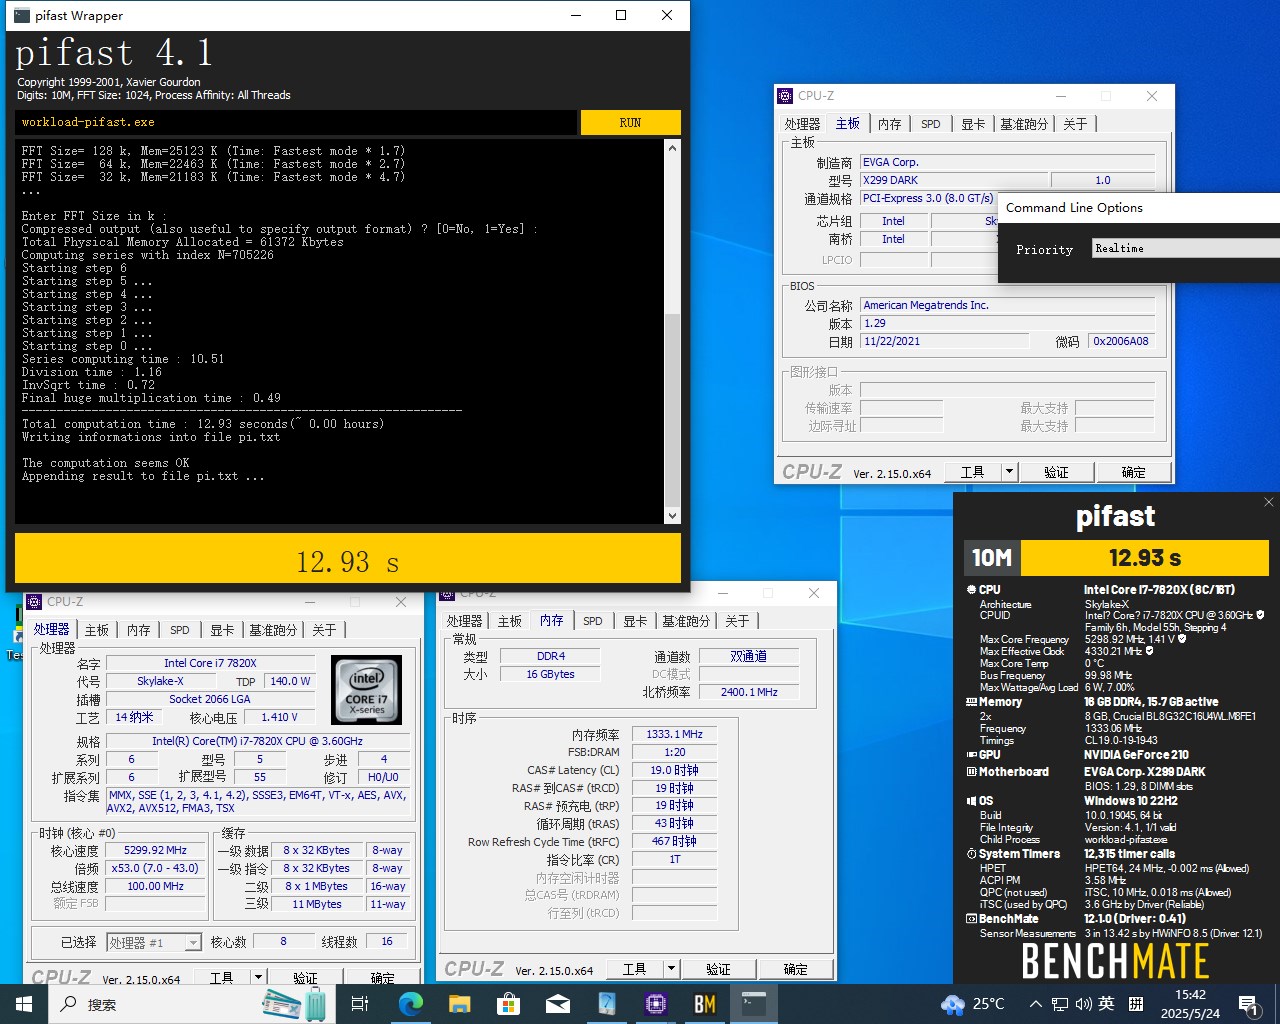
Task: Expand 工具 arrow in memory CPU-Z window
Action: pyautogui.click(x=672, y=969)
